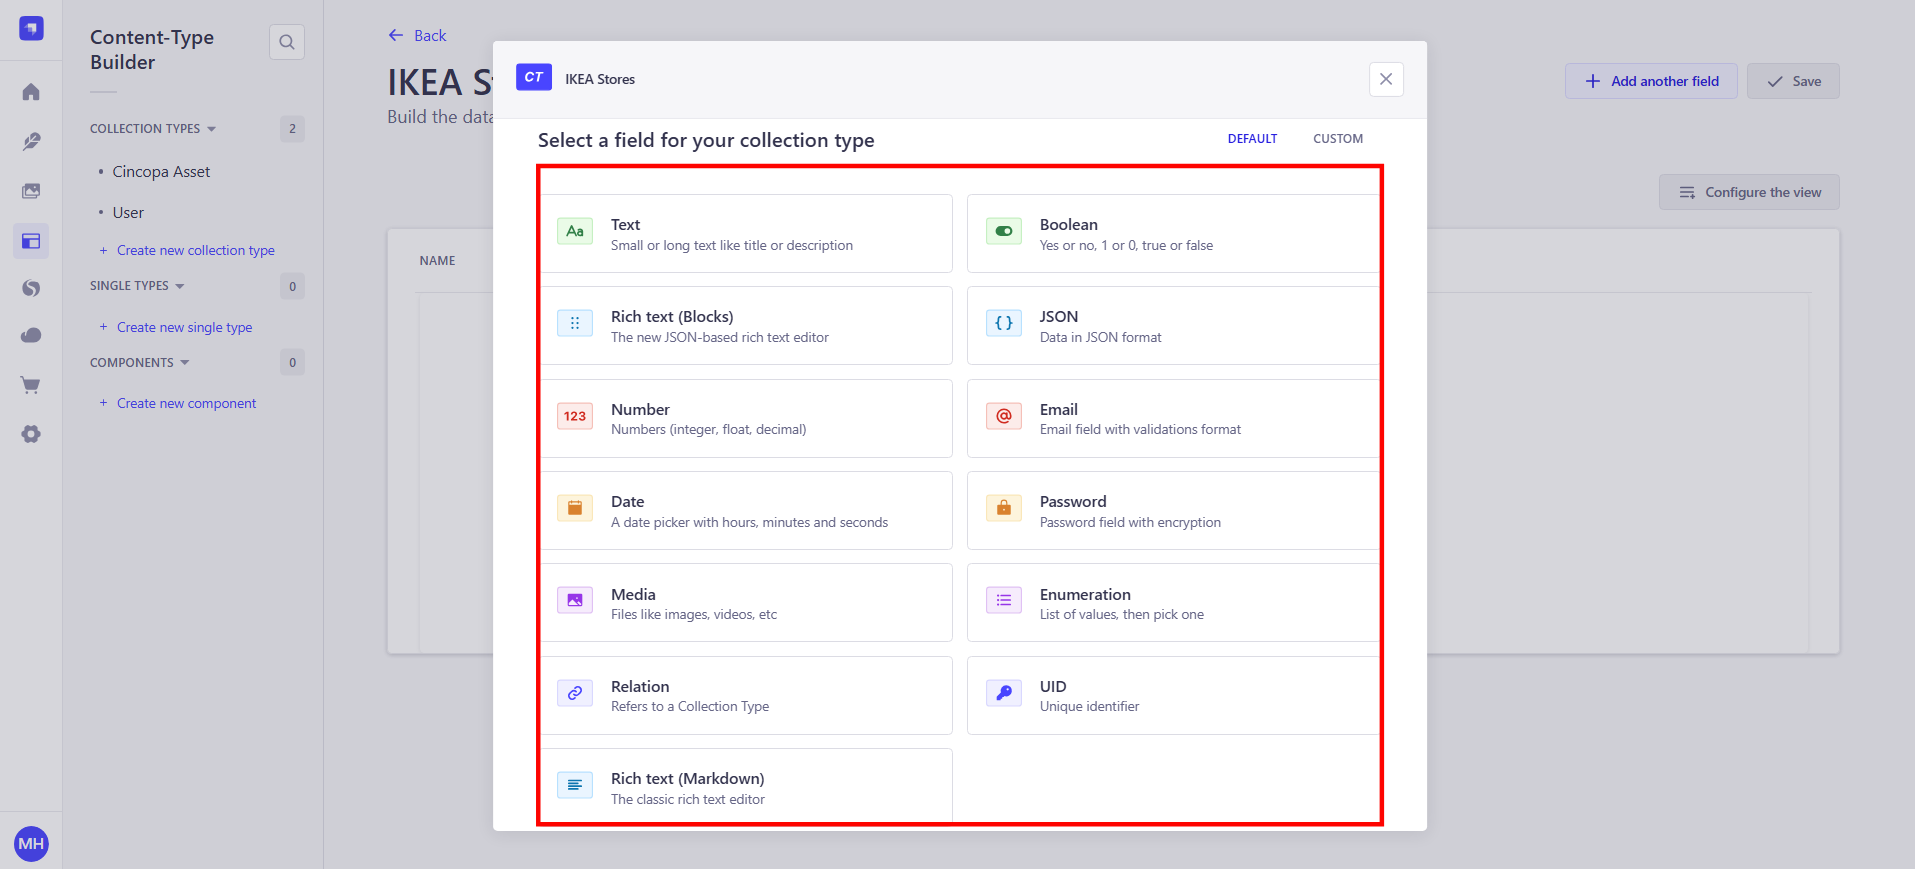Image resolution: width=1915 pixels, height=869 pixels.
Task: Collapse the Collection Types section
Action: [153, 129]
